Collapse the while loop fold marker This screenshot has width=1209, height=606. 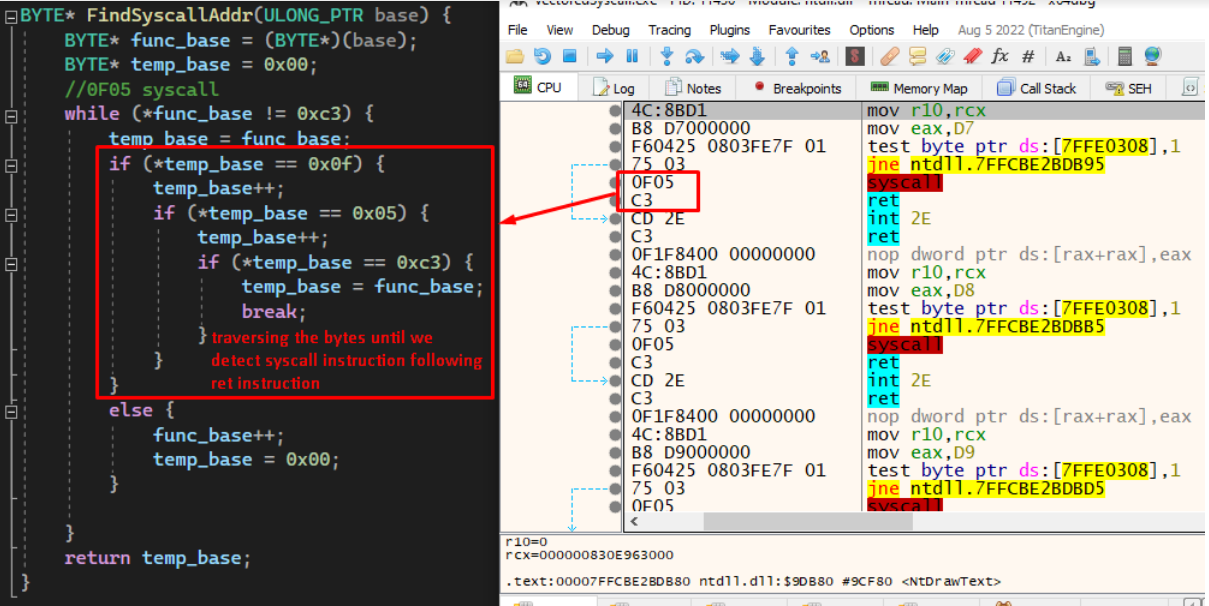pos(11,115)
